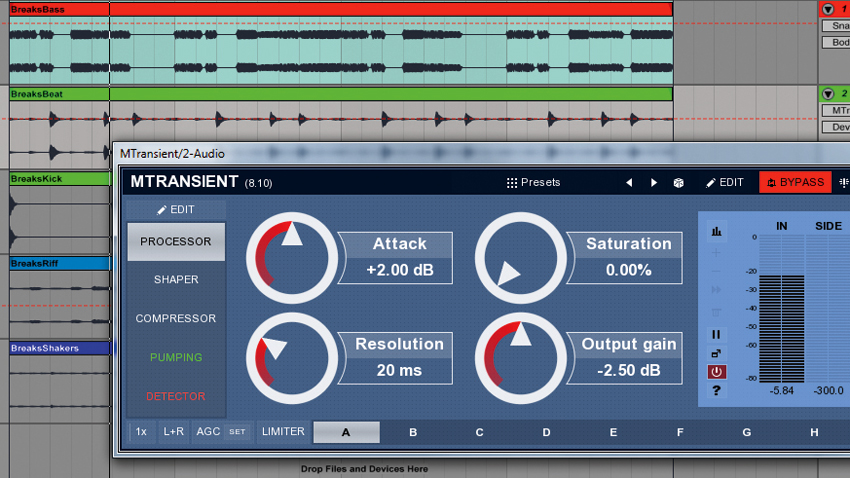Click the Resolution 20 ms value field
850x478 pixels.
pyautogui.click(x=400, y=371)
